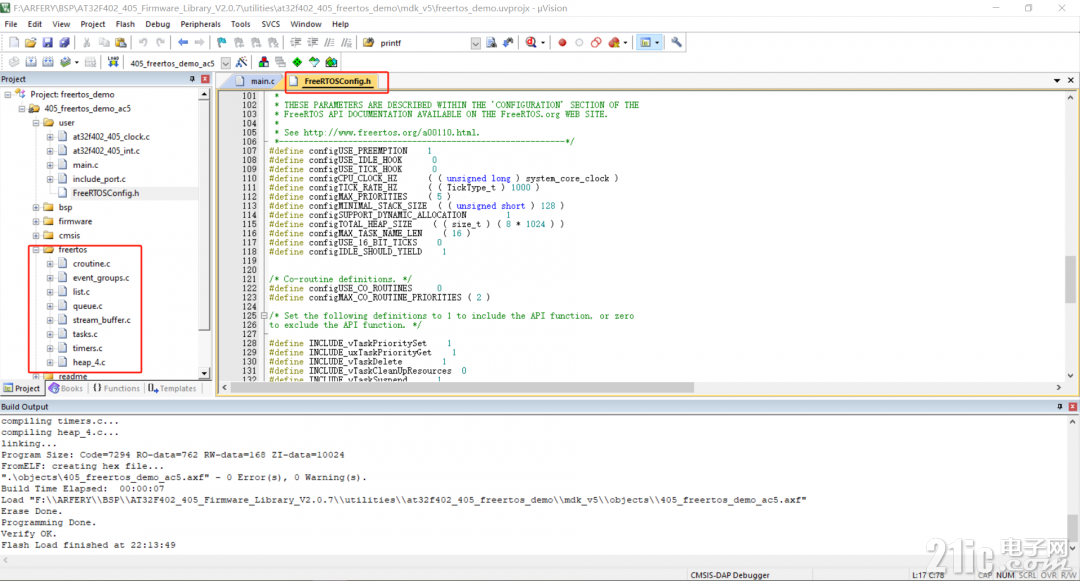Open the debug session dropdown arrow

point(543,43)
